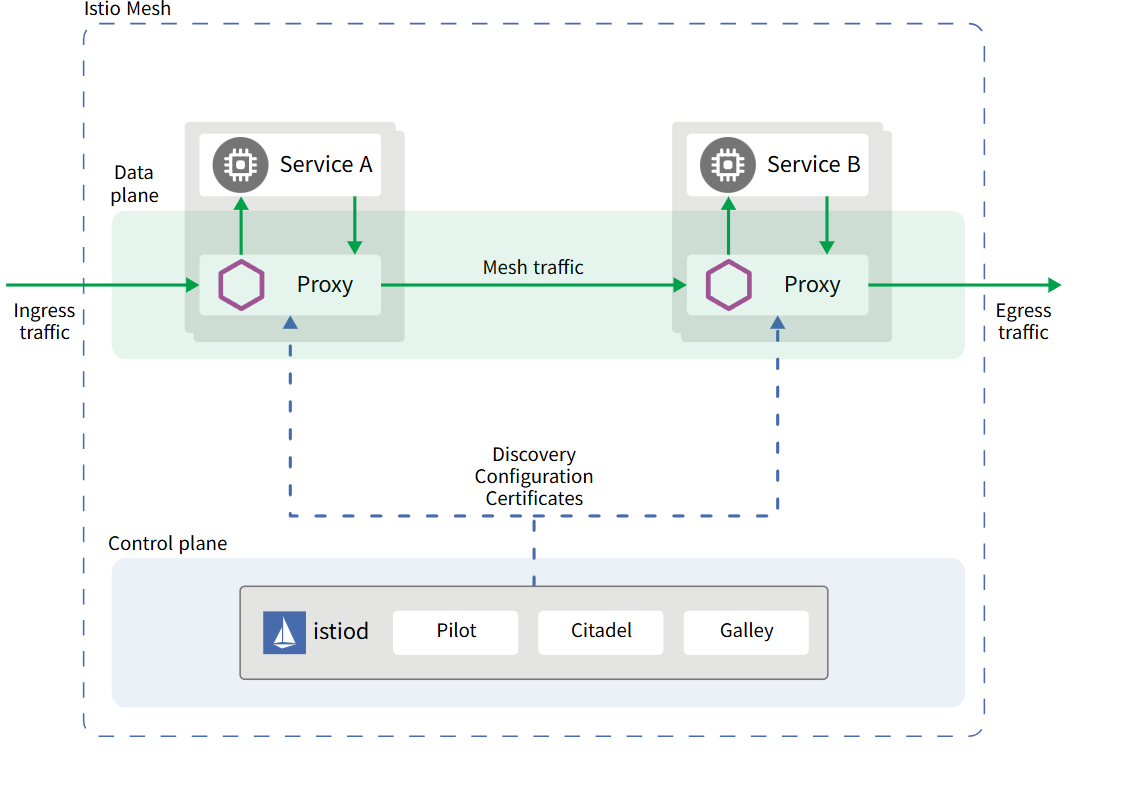Click the purple hexagon in Service B's proxy
Screen dimensions: 1132x792
tap(728, 285)
